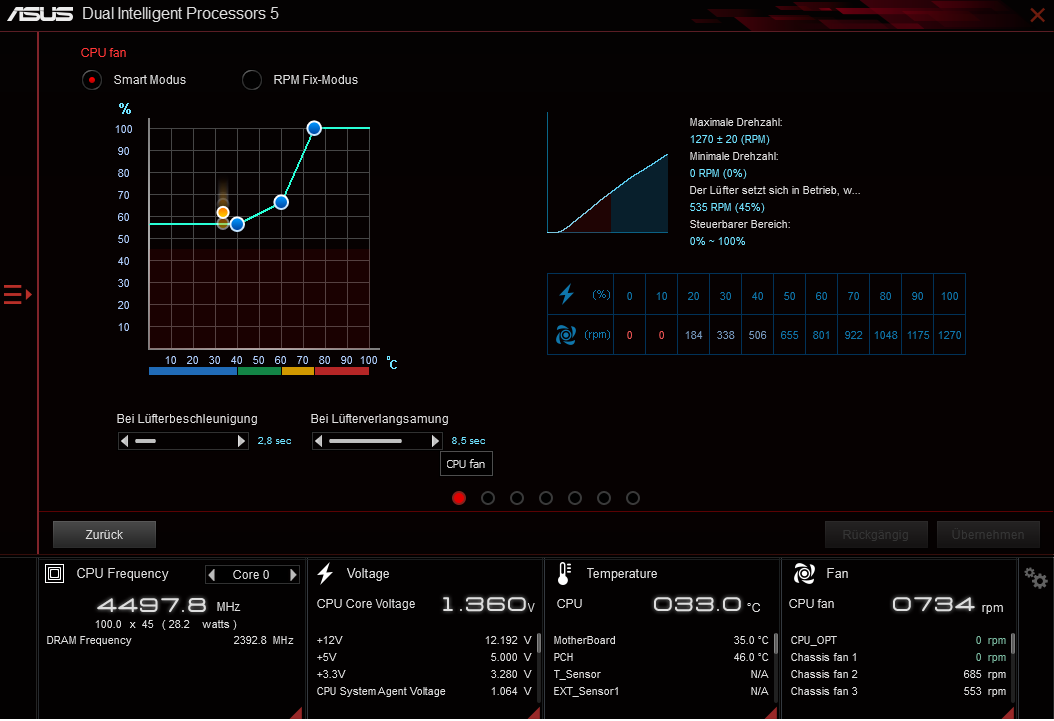Click the orange current temperature marker
This screenshot has width=1054, height=721.
coord(222,212)
